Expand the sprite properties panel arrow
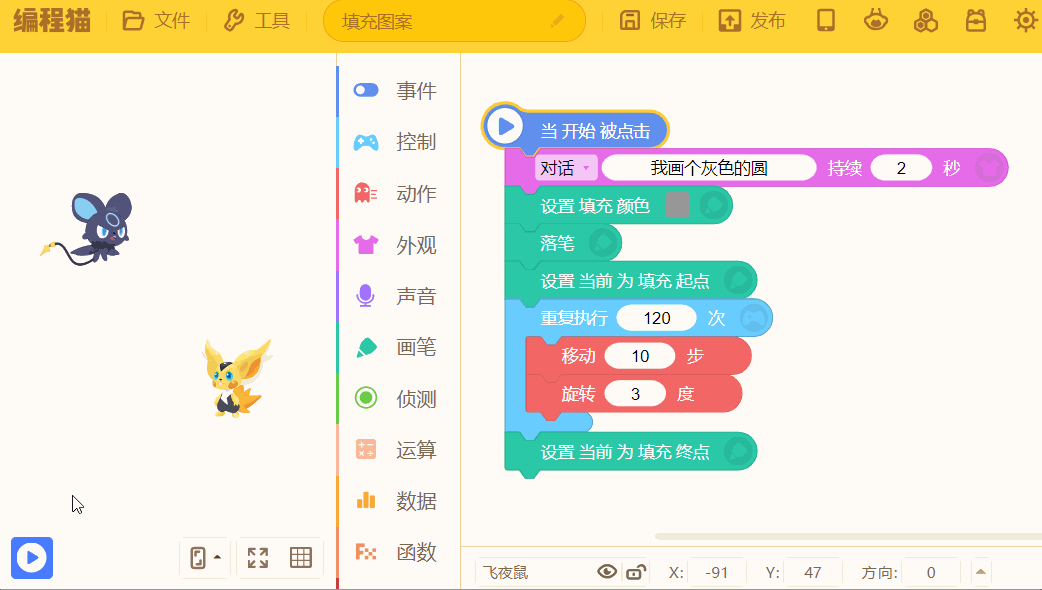 point(981,571)
